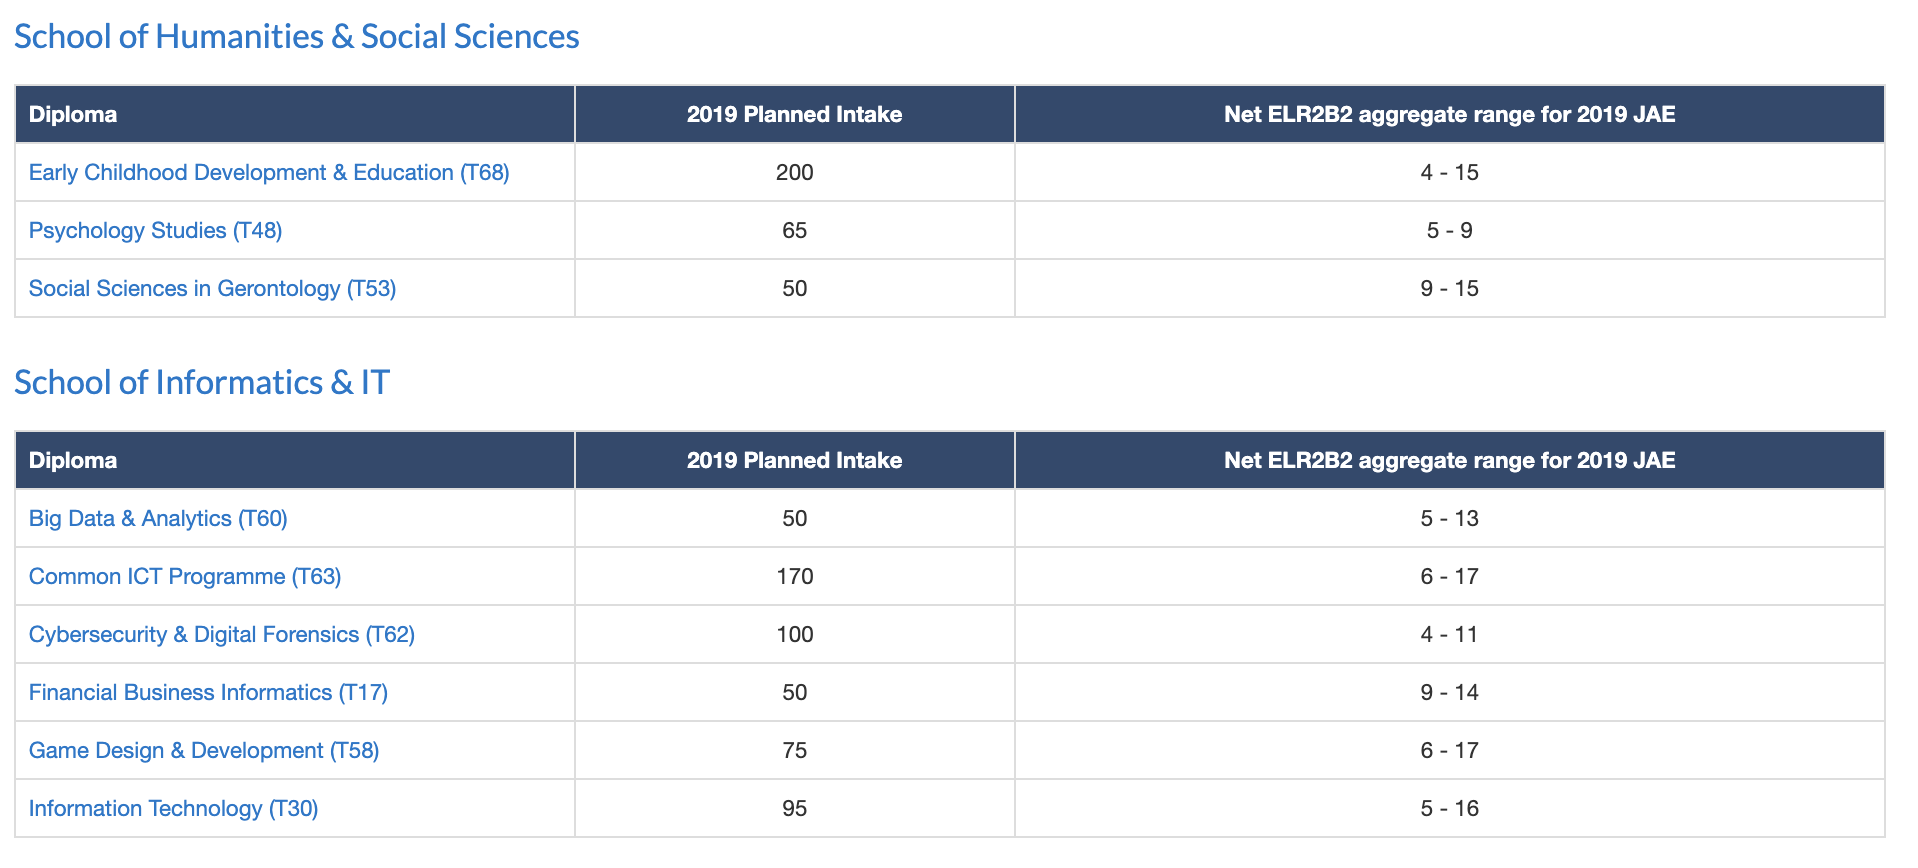1918x868 pixels.
Task: Click the Common ICT Programme intake value 170
Action: click(x=794, y=577)
